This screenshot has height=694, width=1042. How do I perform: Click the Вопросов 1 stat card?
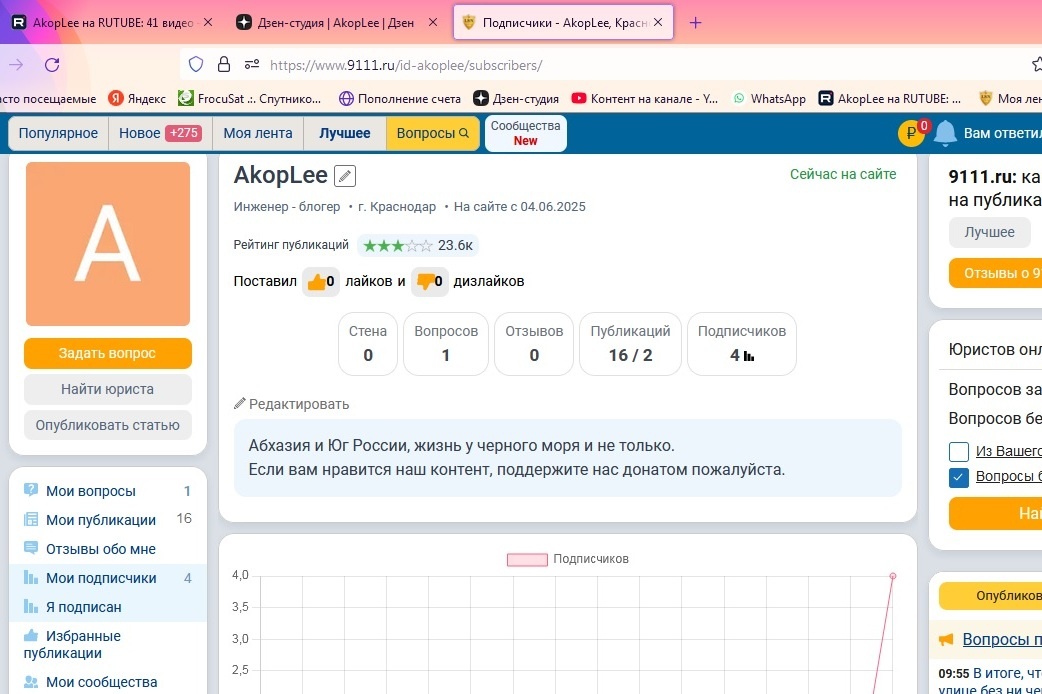tap(446, 344)
